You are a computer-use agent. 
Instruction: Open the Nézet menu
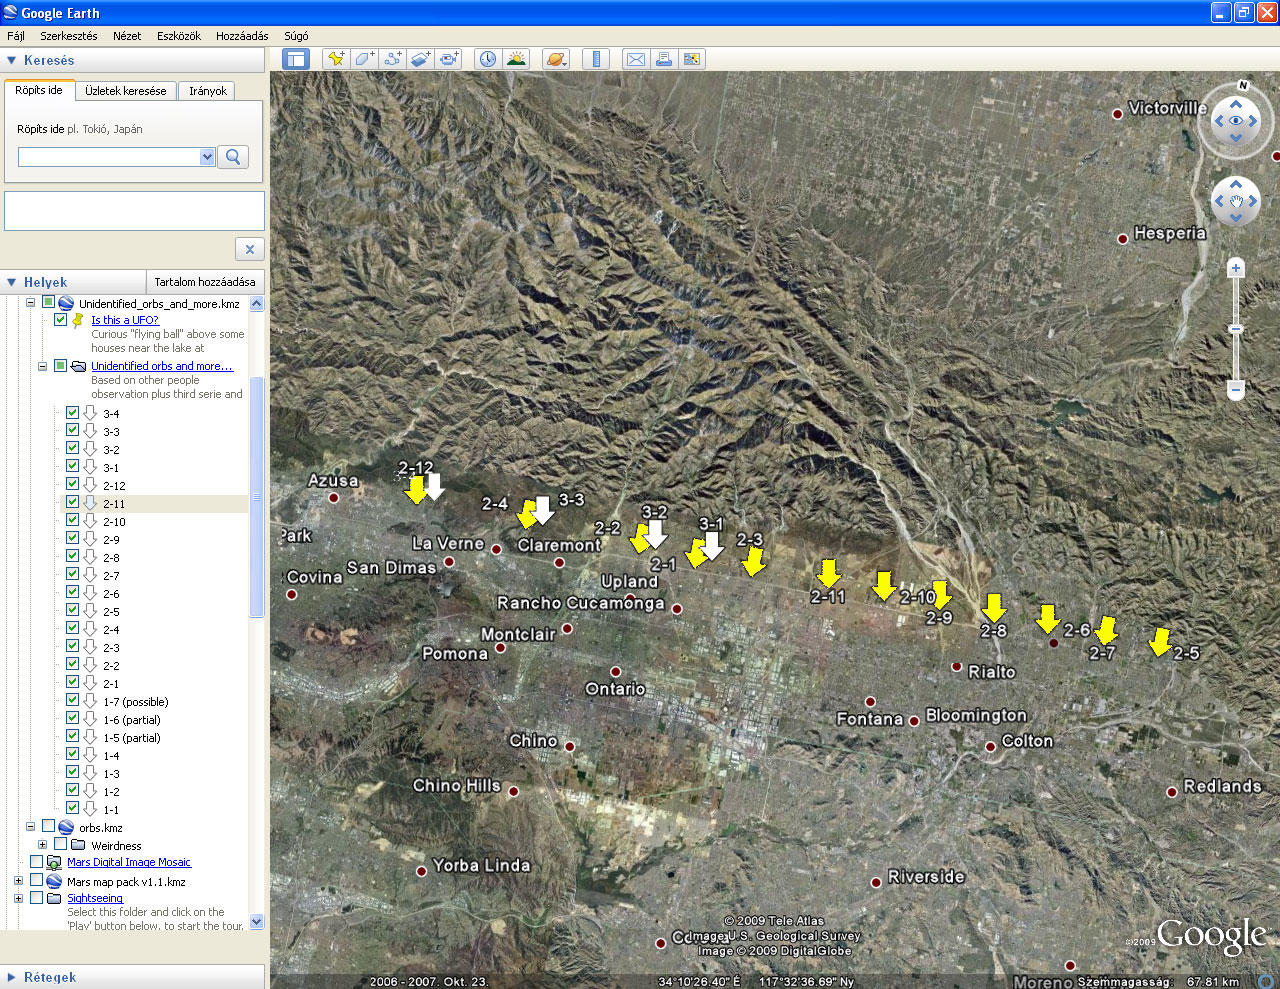(x=127, y=36)
